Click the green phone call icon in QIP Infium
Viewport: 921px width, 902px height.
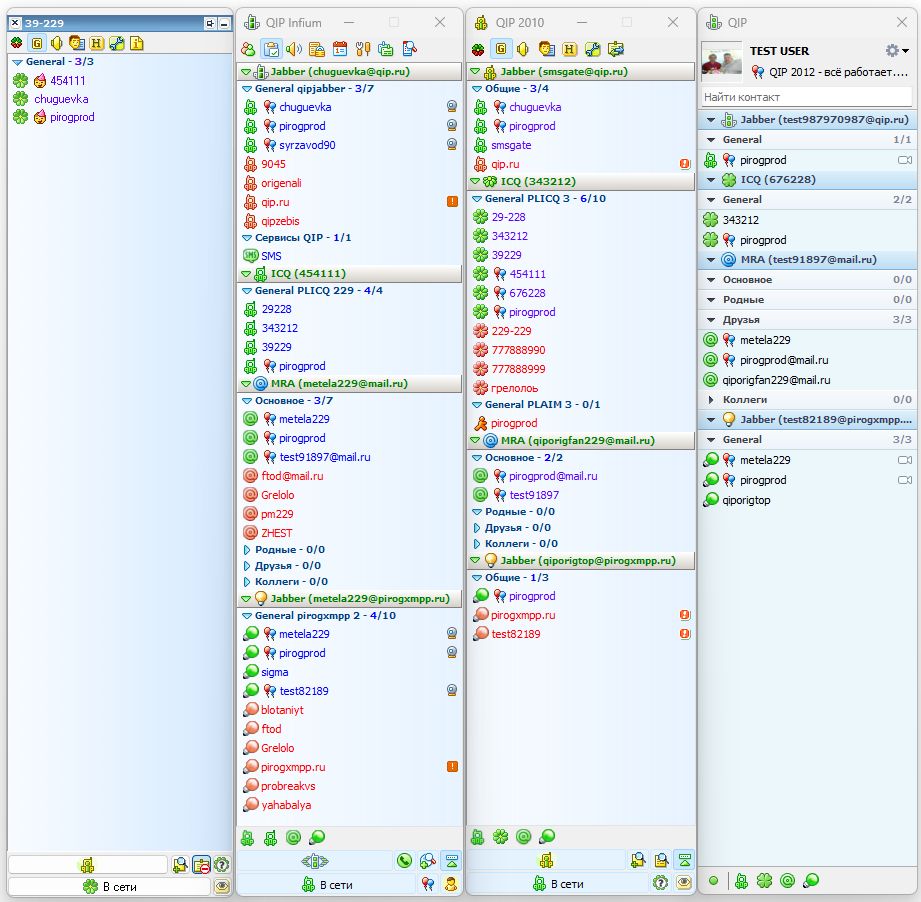click(404, 861)
